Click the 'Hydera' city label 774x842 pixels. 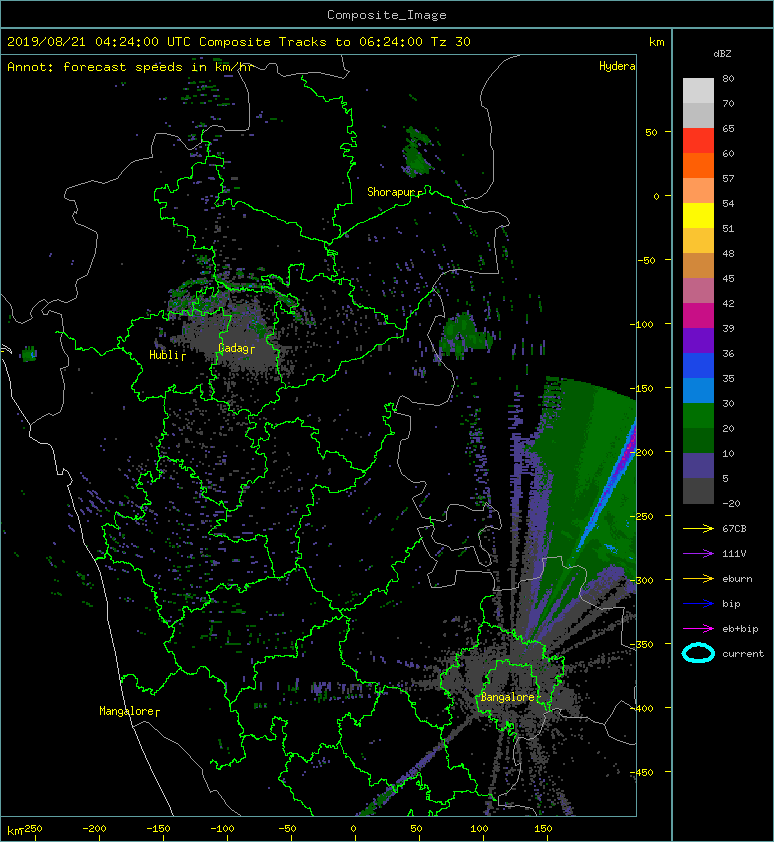pyautogui.click(x=617, y=66)
